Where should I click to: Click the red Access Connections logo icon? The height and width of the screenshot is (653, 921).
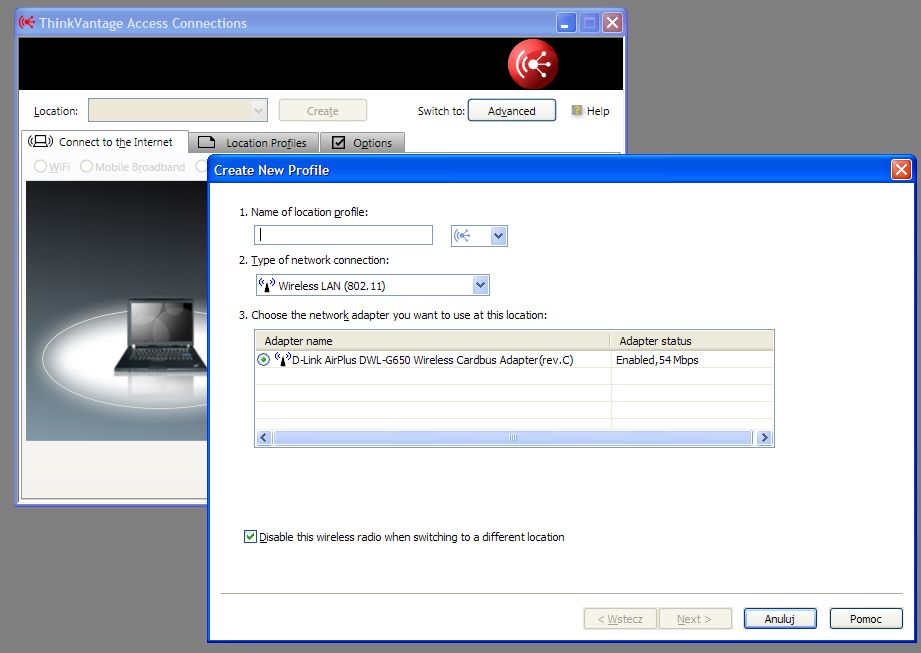(533, 64)
